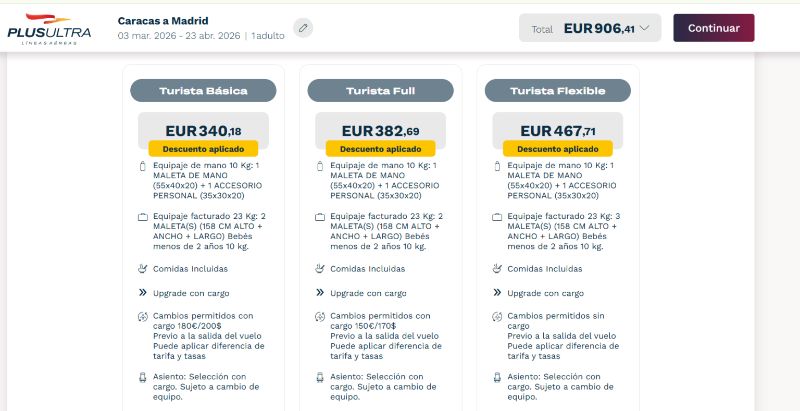The height and width of the screenshot is (411, 800).
Task: Click checked baggage icon in Turista Full
Action: (319, 216)
